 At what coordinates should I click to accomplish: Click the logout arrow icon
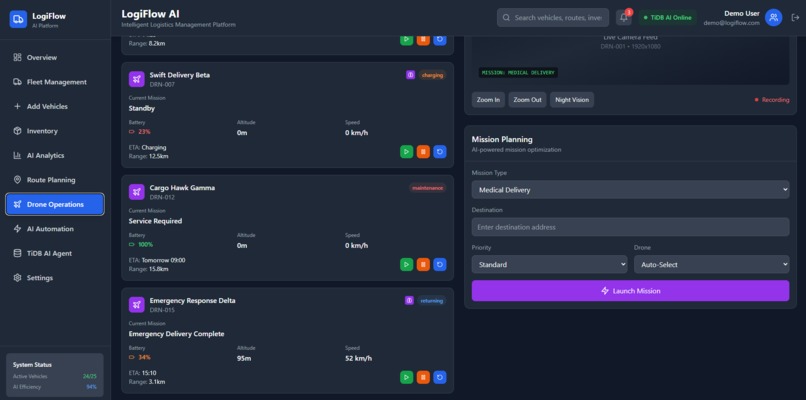795,17
